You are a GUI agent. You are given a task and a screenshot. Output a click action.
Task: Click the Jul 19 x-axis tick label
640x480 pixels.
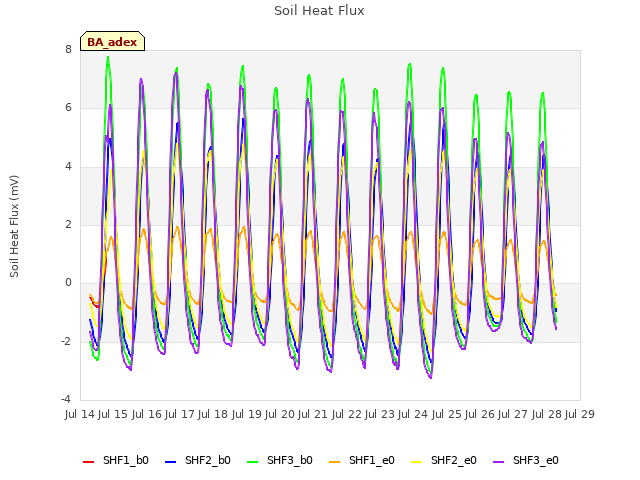pyautogui.click(x=247, y=414)
